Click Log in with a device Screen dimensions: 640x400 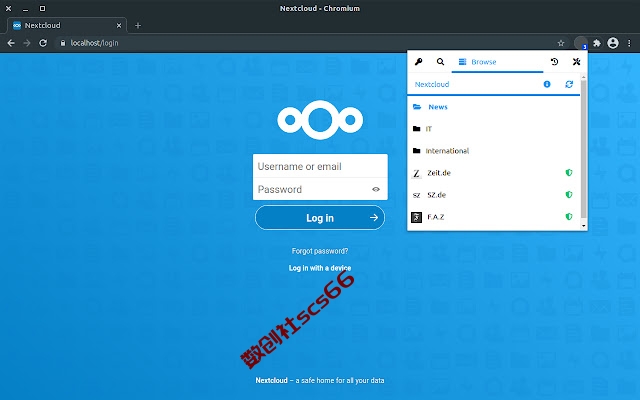coord(320,268)
